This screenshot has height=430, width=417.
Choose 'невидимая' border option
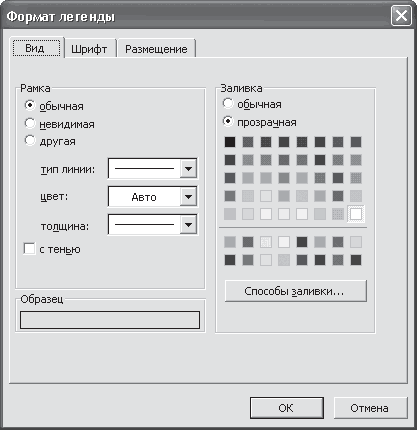30,124
